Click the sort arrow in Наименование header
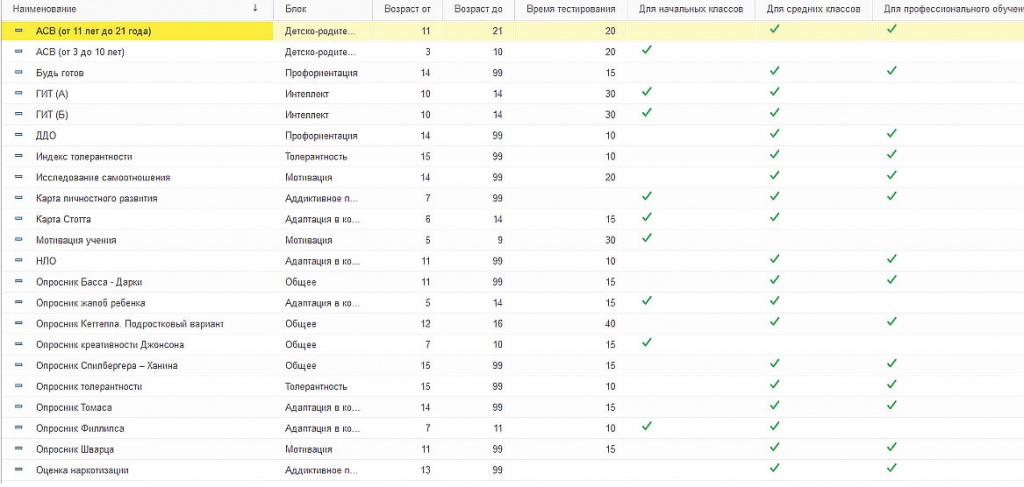Viewport: 1024px width, 487px height. [255, 8]
